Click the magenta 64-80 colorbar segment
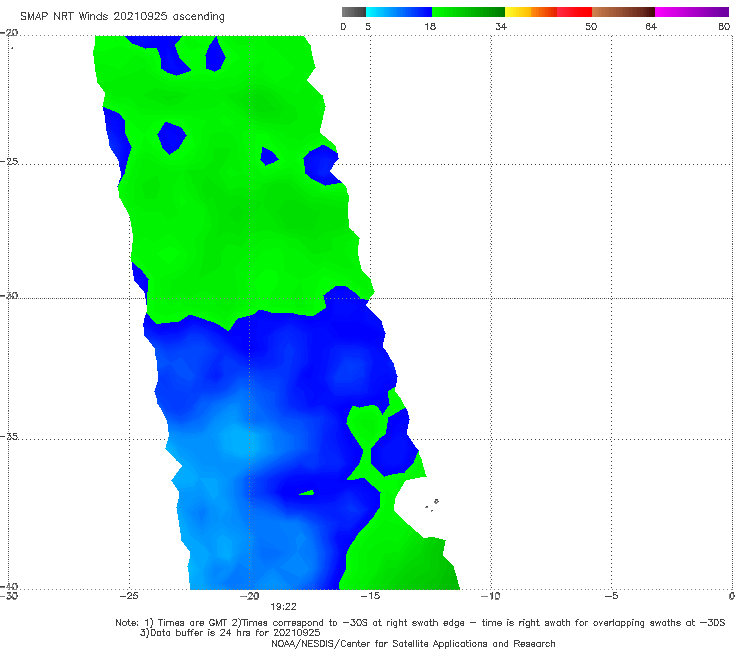This screenshot has width=740, height=650. pyautogui.click(x=692, y=12)
